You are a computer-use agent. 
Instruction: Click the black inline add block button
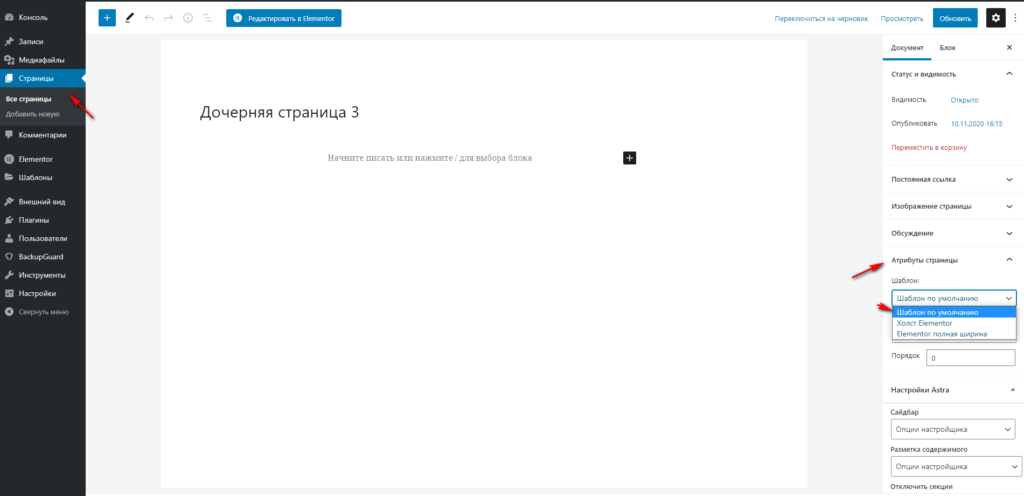tap(629, 158)
